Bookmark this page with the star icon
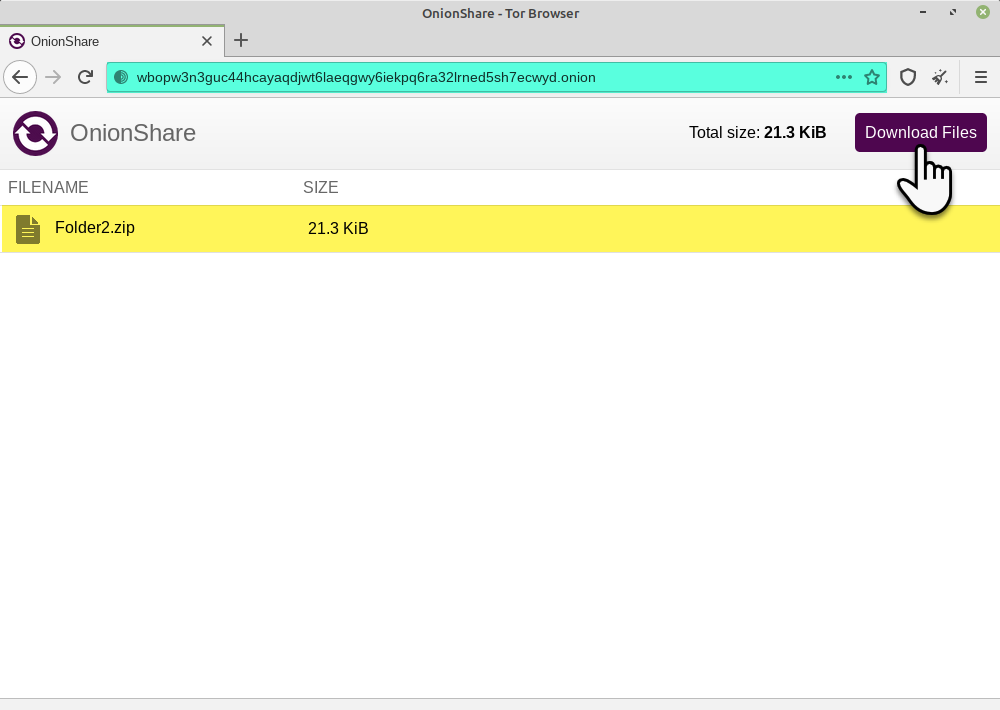Viewport: 1000px width, 710px height. point(872,77)
